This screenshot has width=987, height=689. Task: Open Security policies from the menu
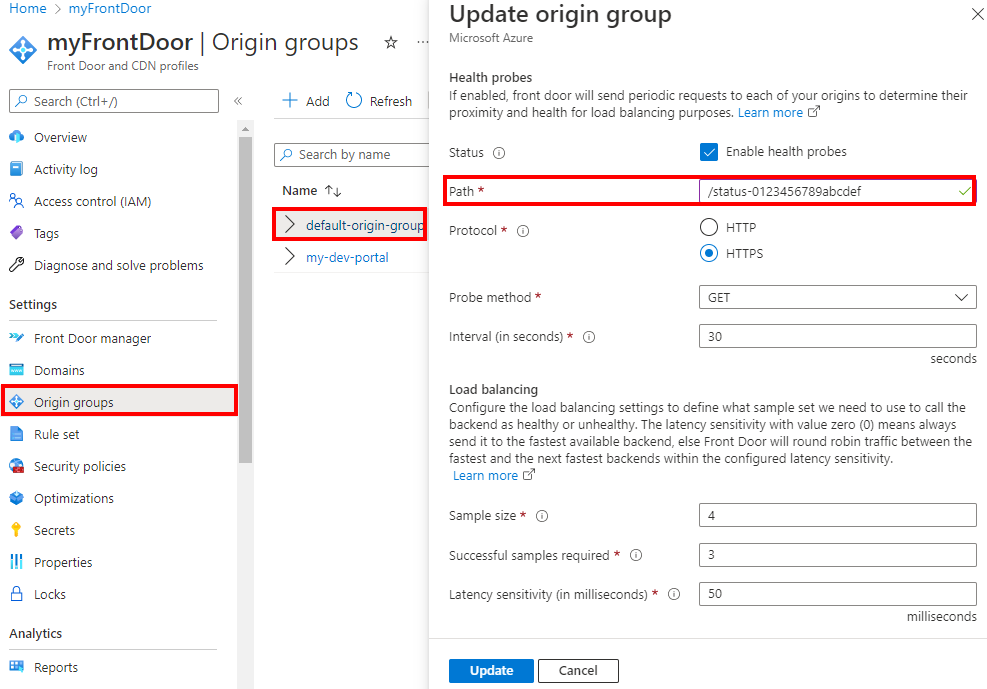(80, 466)
